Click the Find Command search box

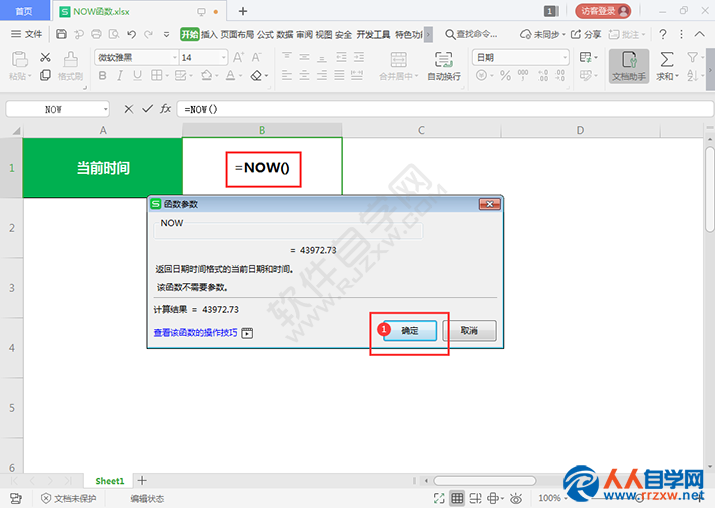[471, 34]
